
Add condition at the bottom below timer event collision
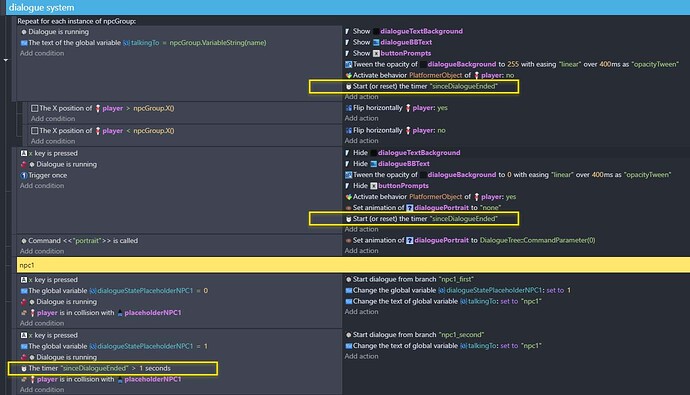tap(42, 390)
